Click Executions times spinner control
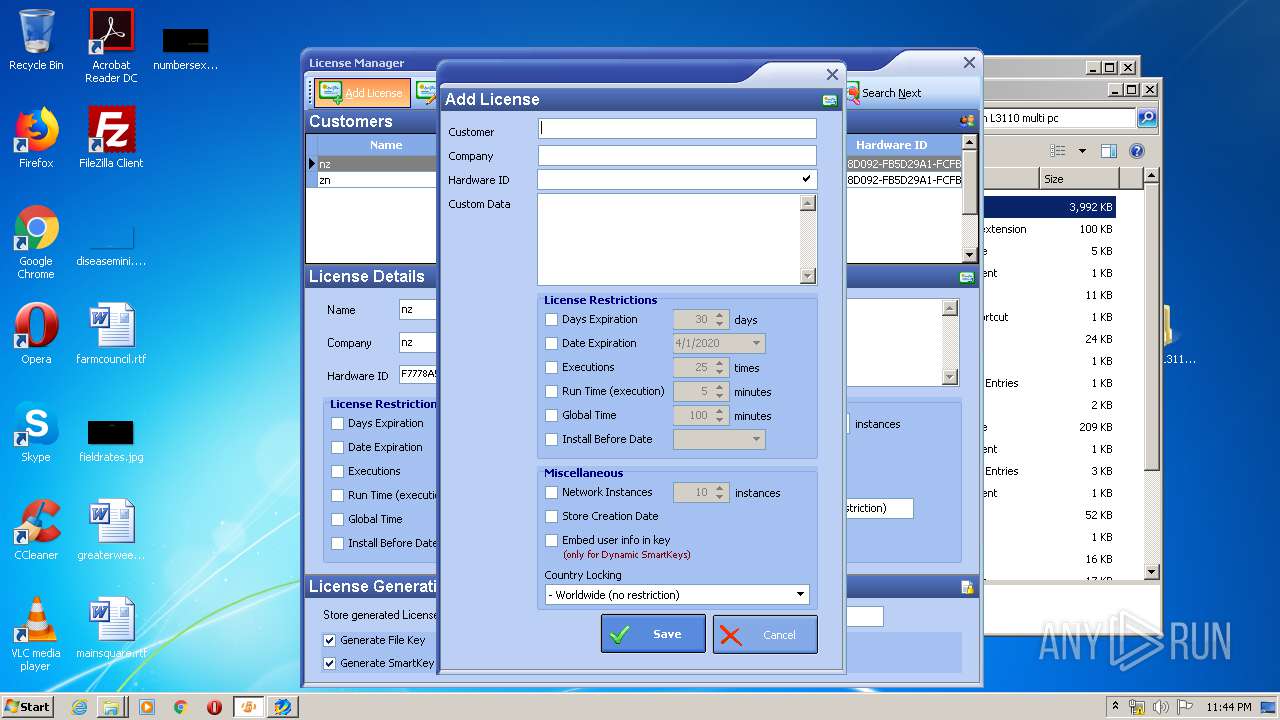This screenshot has height=720, width=1280. 720,368
